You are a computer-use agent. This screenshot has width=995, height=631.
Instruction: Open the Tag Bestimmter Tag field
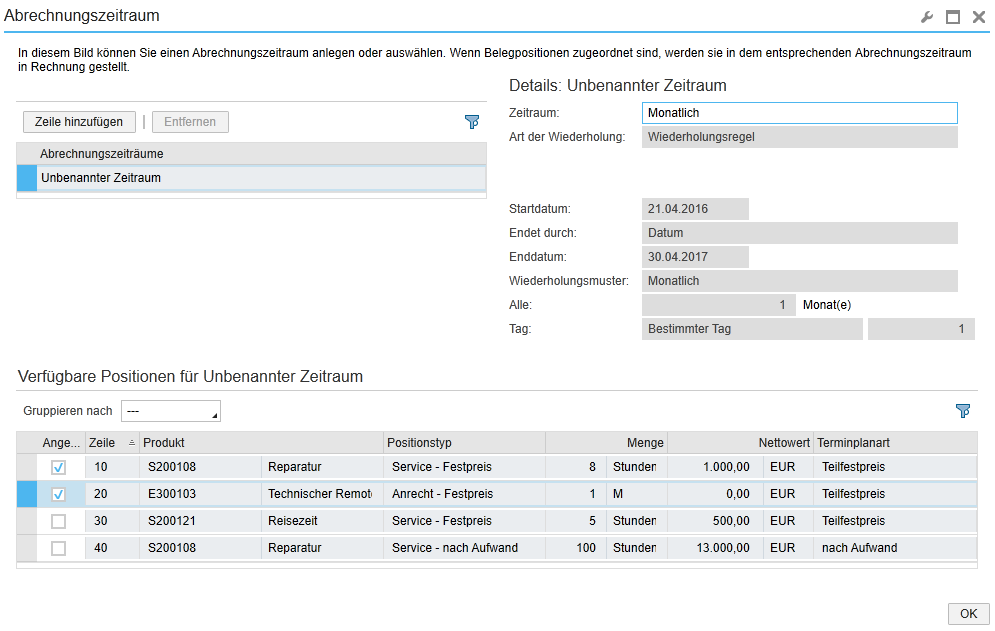[x=752, y=329]
